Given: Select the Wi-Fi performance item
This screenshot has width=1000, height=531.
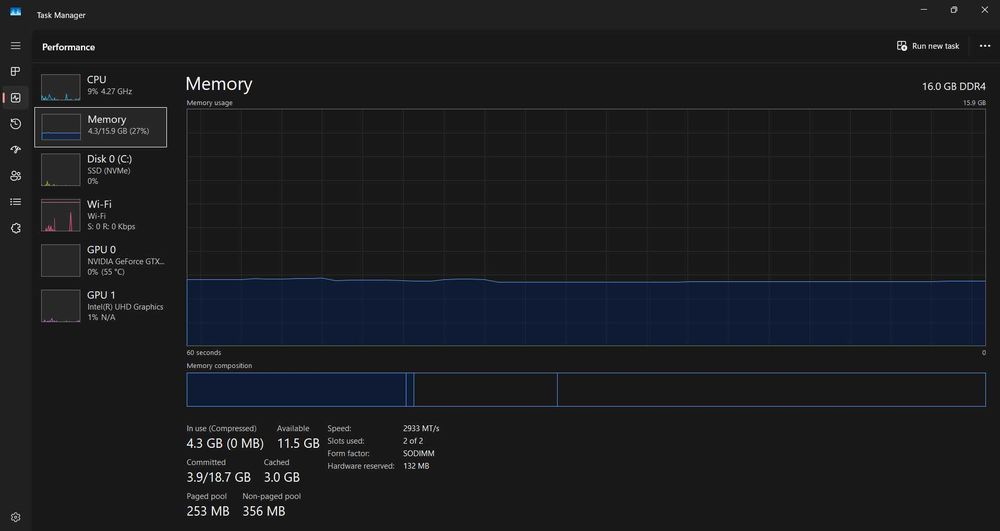Looking at the screenshot, I should tap(101, 215).
